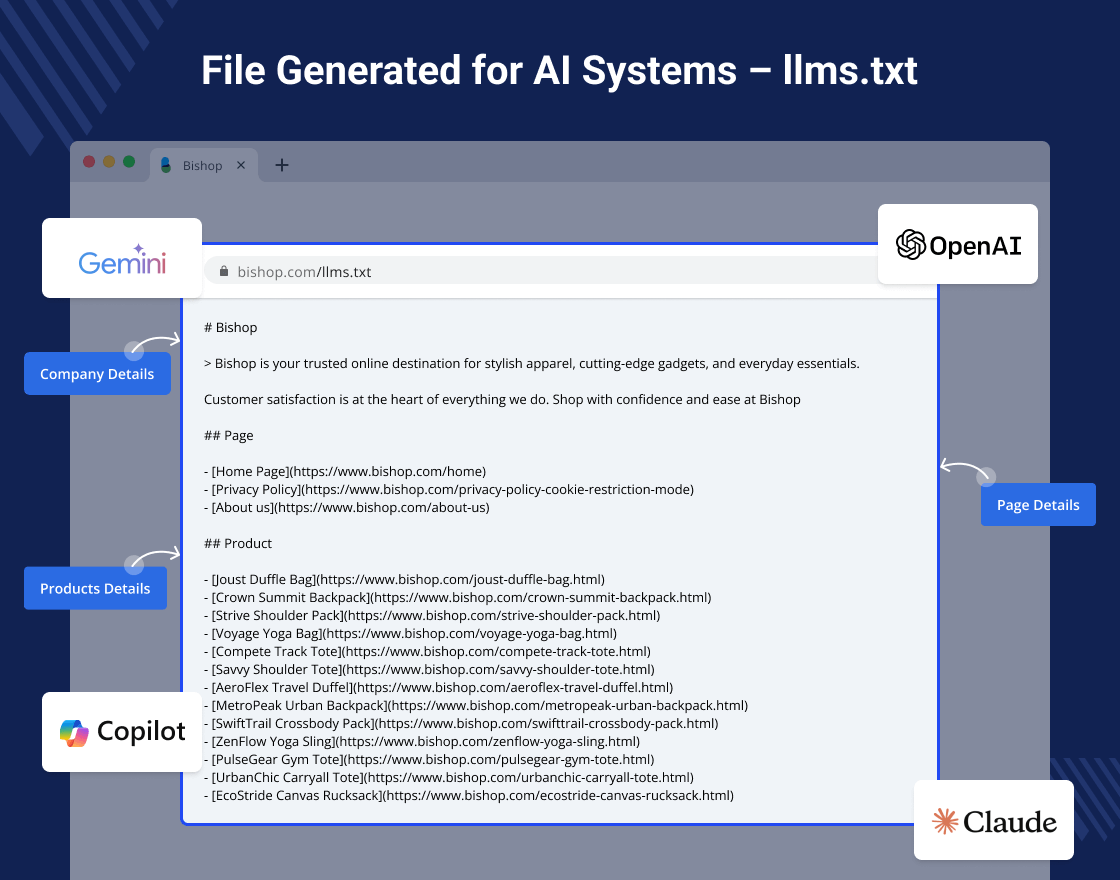Close the Bishop browser tab
The height and width of the screenshot is (880, 1120).
pyautogui.click(x=241, y=165)
